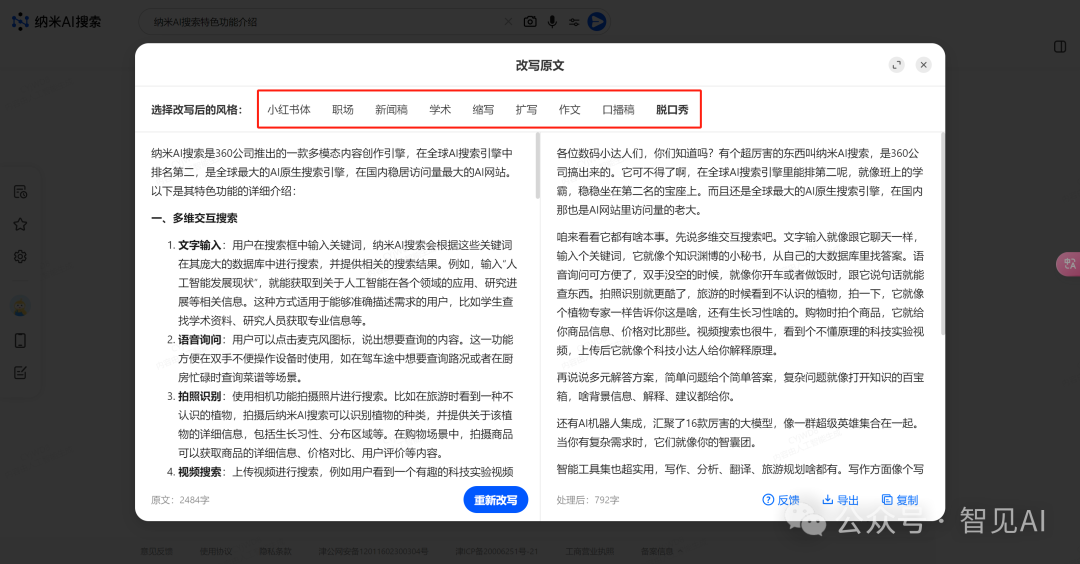Click the 重新改写 button
Viewport: 1080px width, 564px height.
click(495, 500)
